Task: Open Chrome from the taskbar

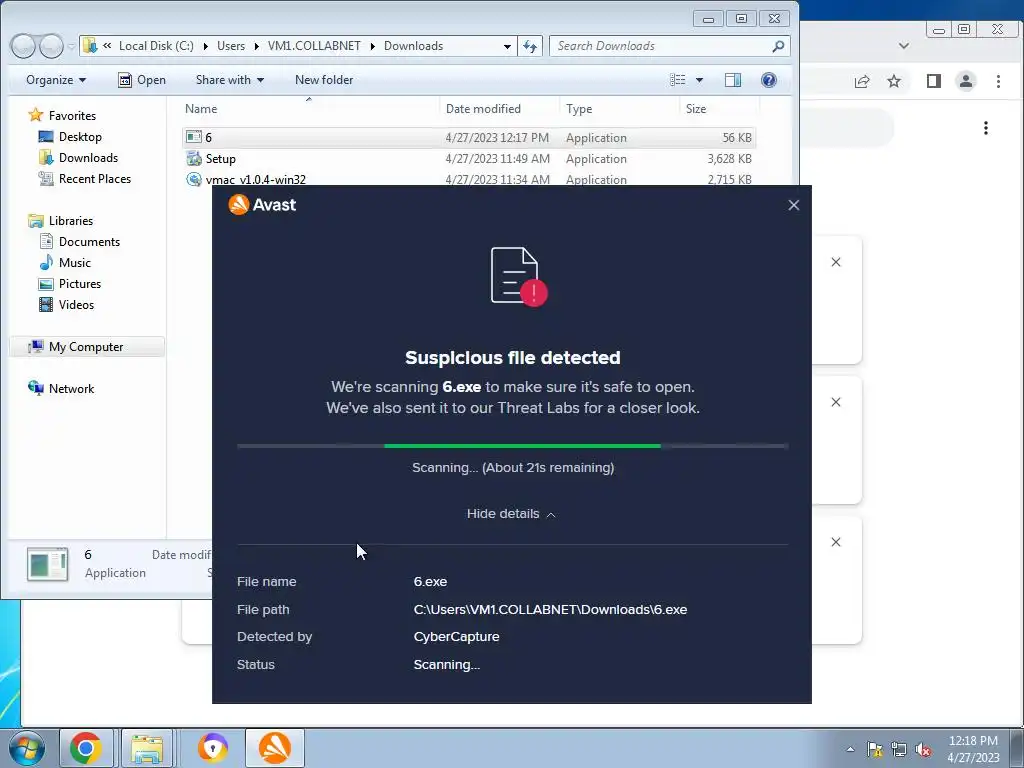Action: pyautogui.click(x=86, y=748)
